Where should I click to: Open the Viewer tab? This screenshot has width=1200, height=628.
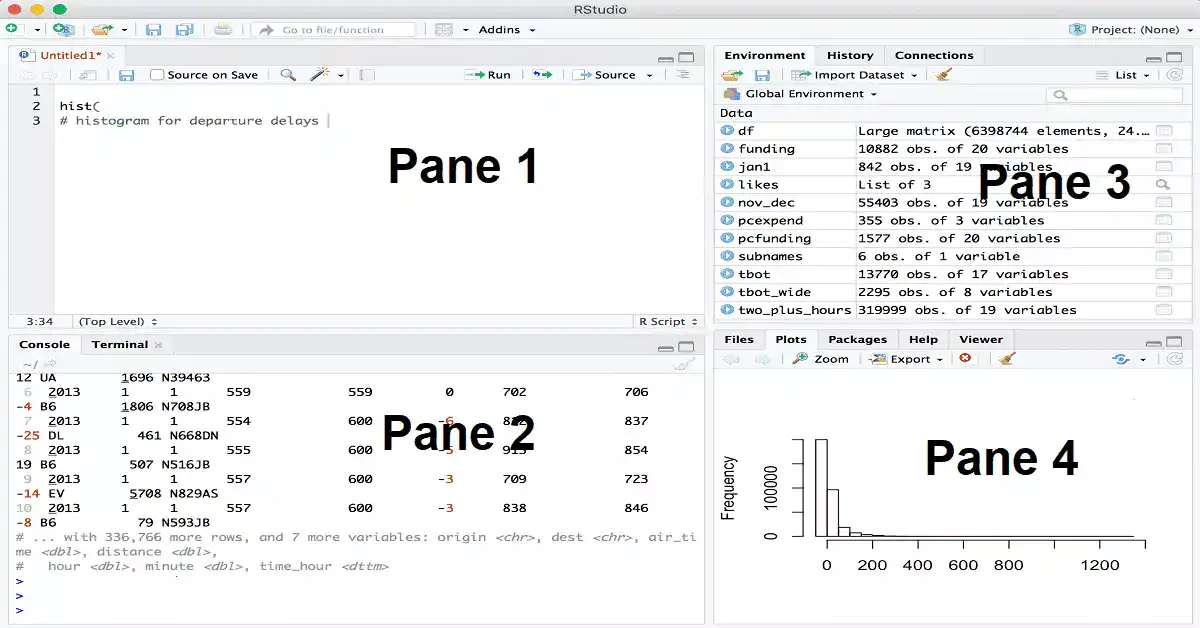(x=981, y=339)
